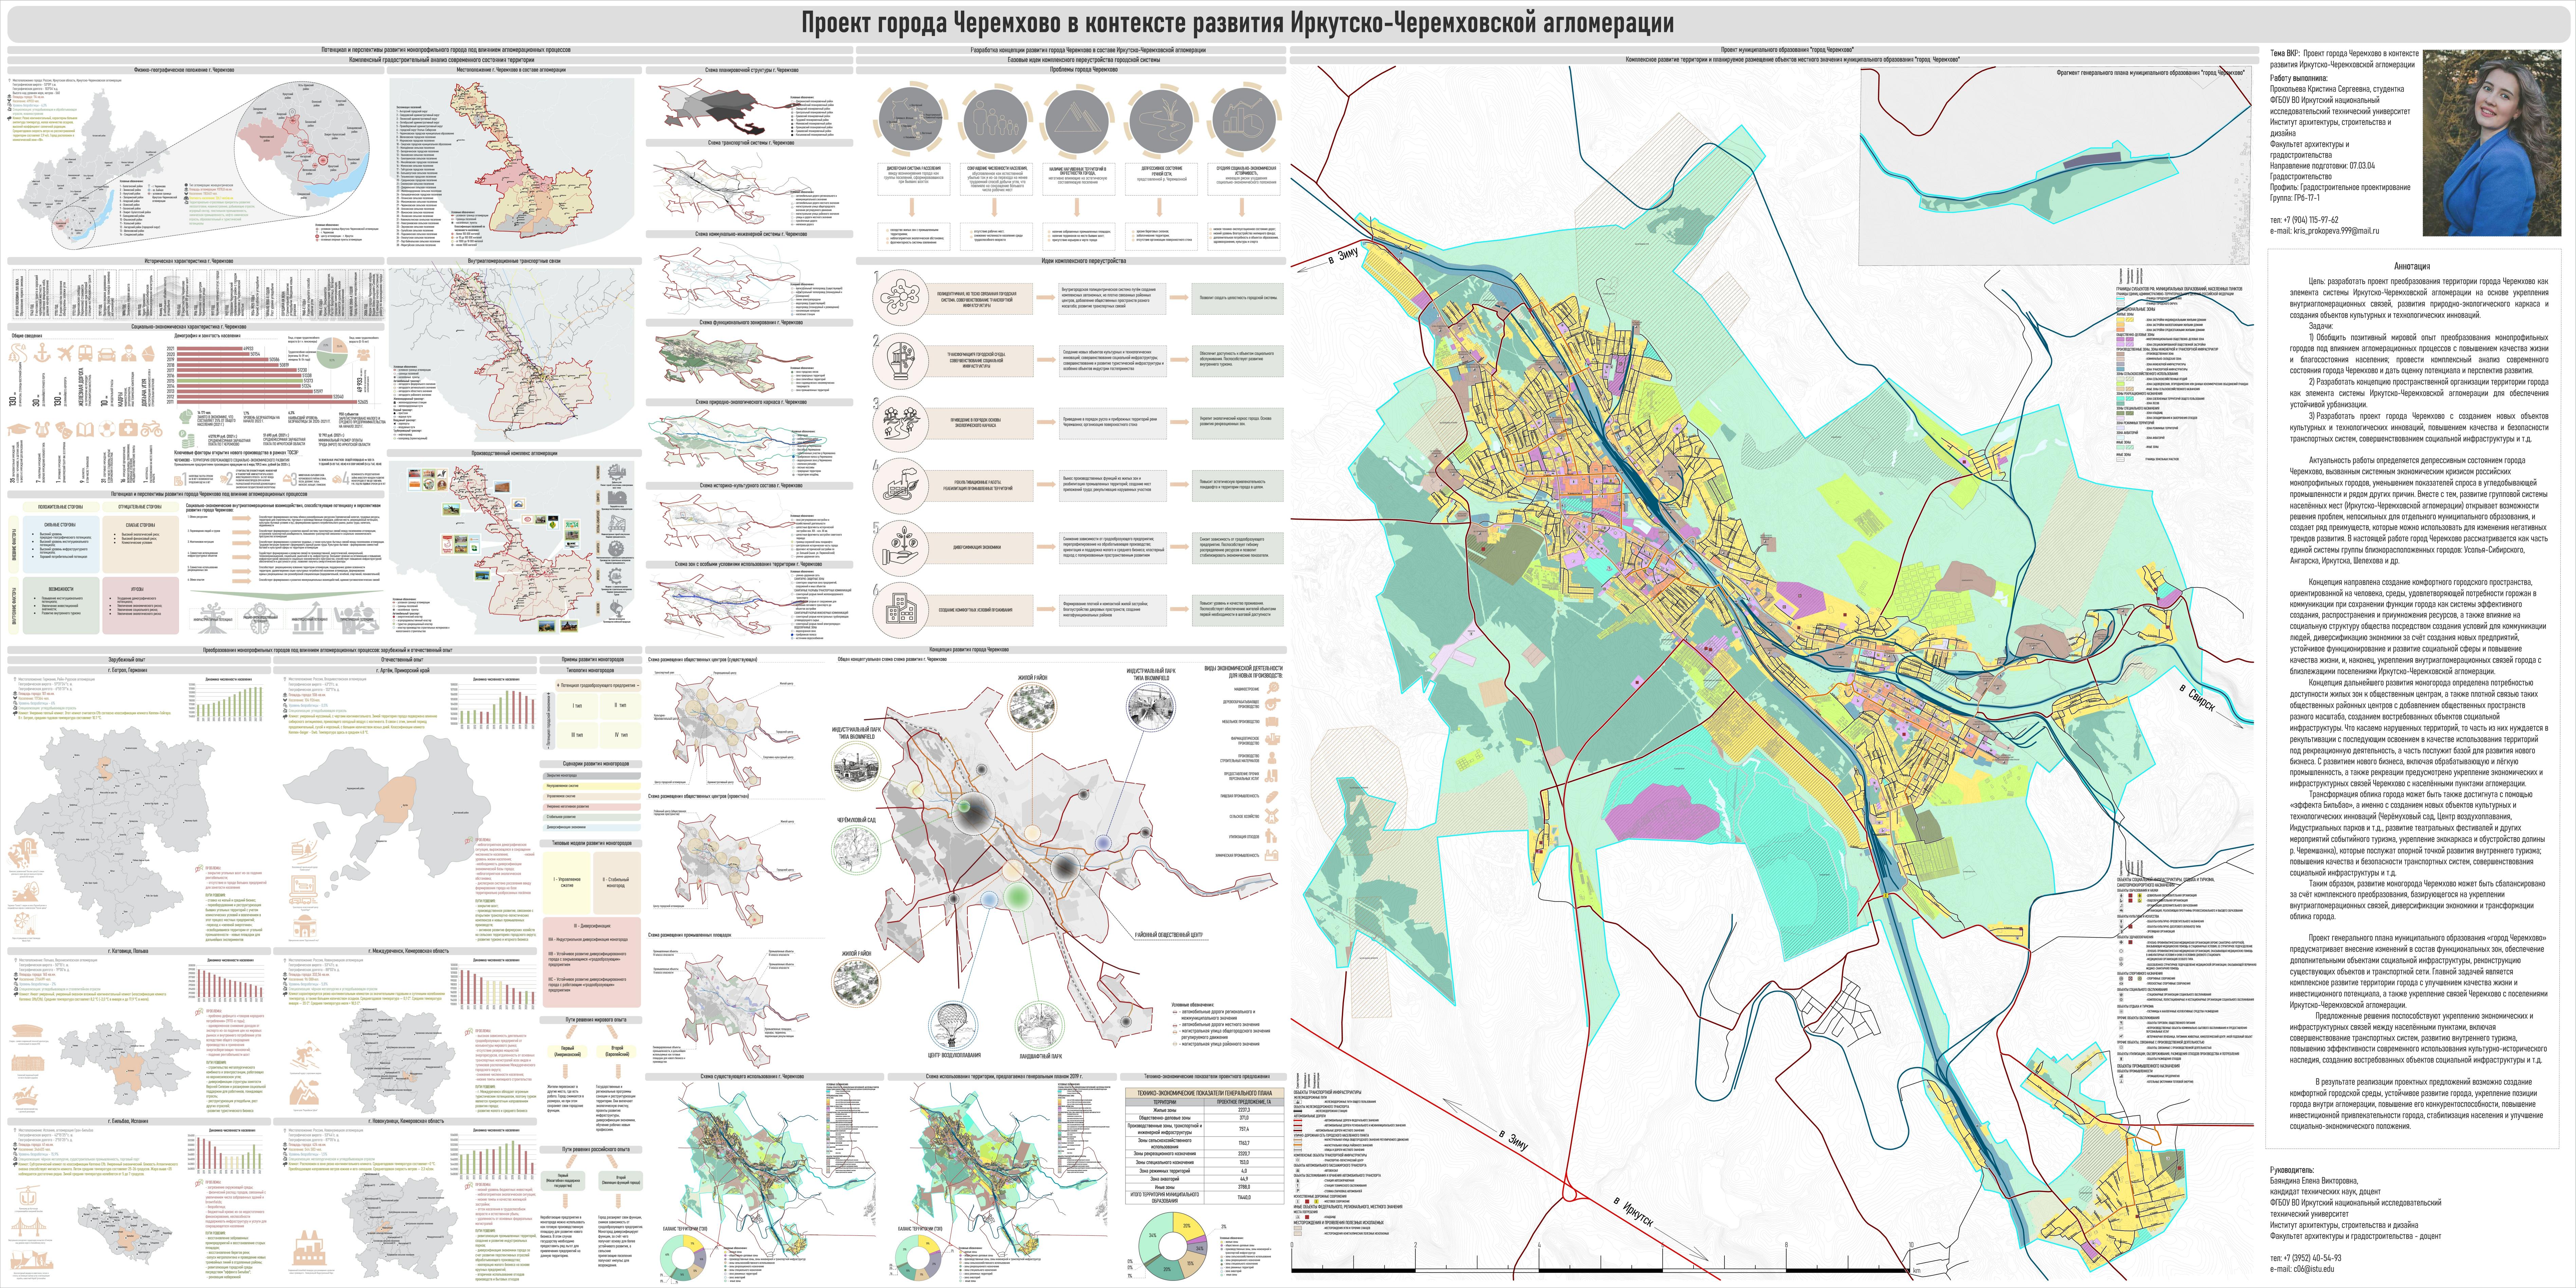Click the УТИЛИЗАЦИЯ ОТХОДОВ waste bin icon

point(1271,836)
